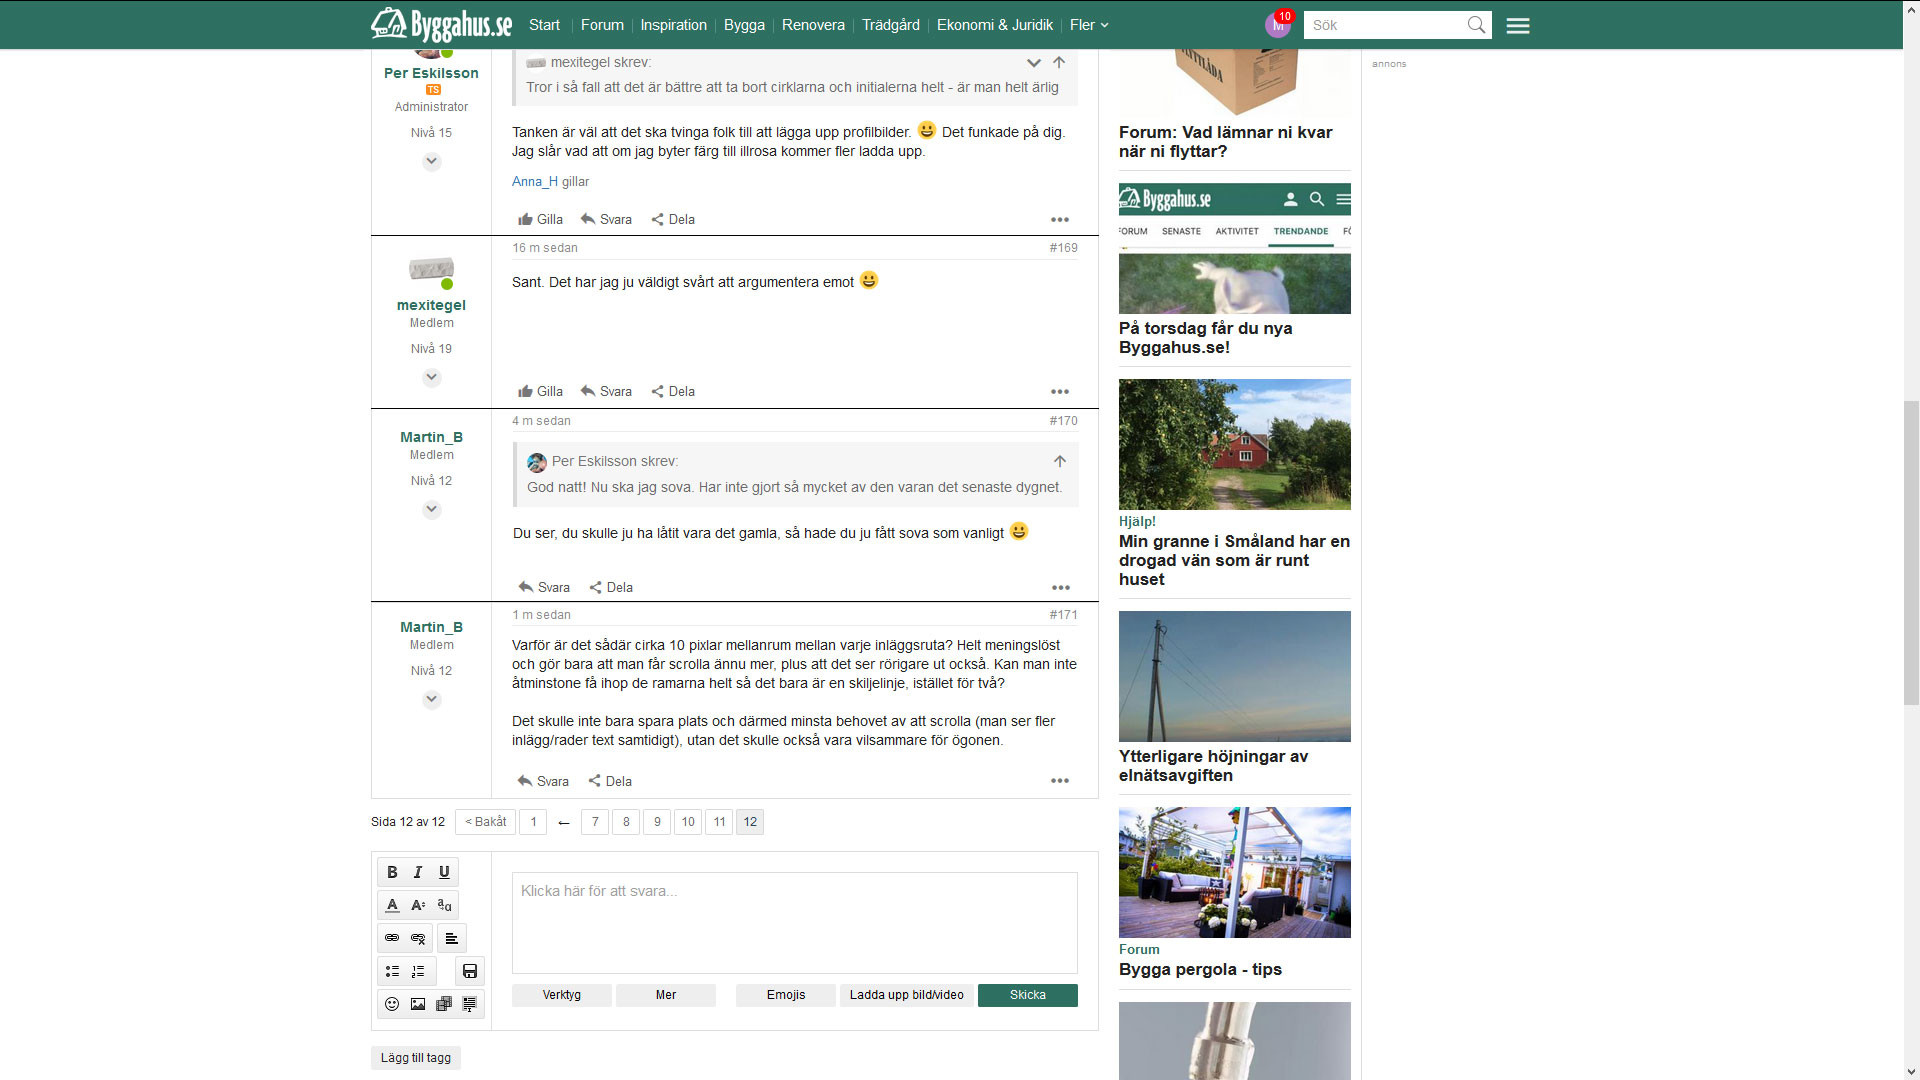Open the smiley picker icon in editor

pos(392,1004)
